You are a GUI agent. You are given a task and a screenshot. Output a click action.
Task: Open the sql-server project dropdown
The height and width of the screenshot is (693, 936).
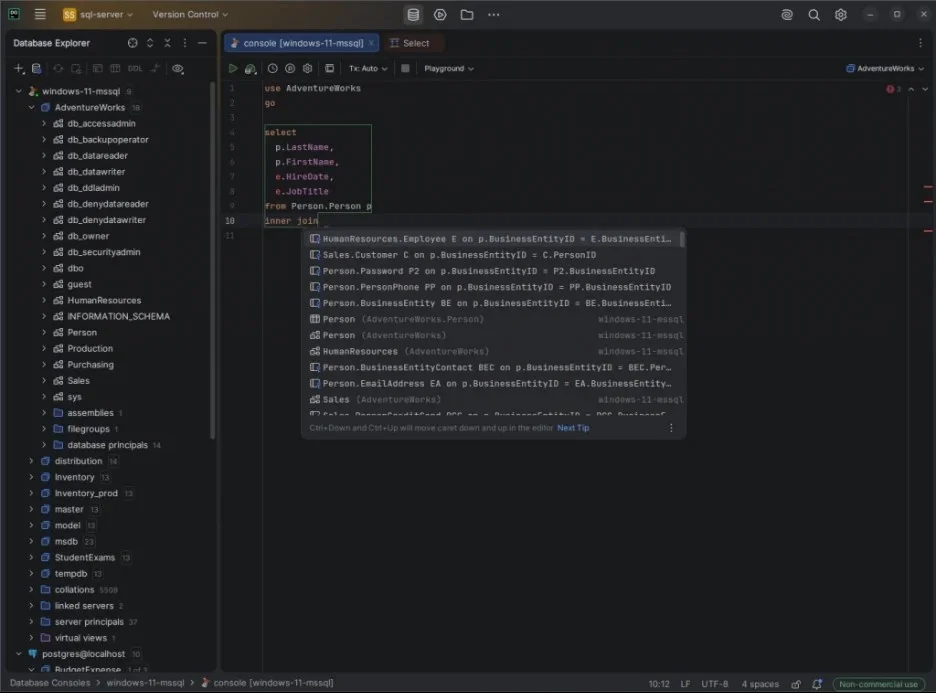(98, 14)
